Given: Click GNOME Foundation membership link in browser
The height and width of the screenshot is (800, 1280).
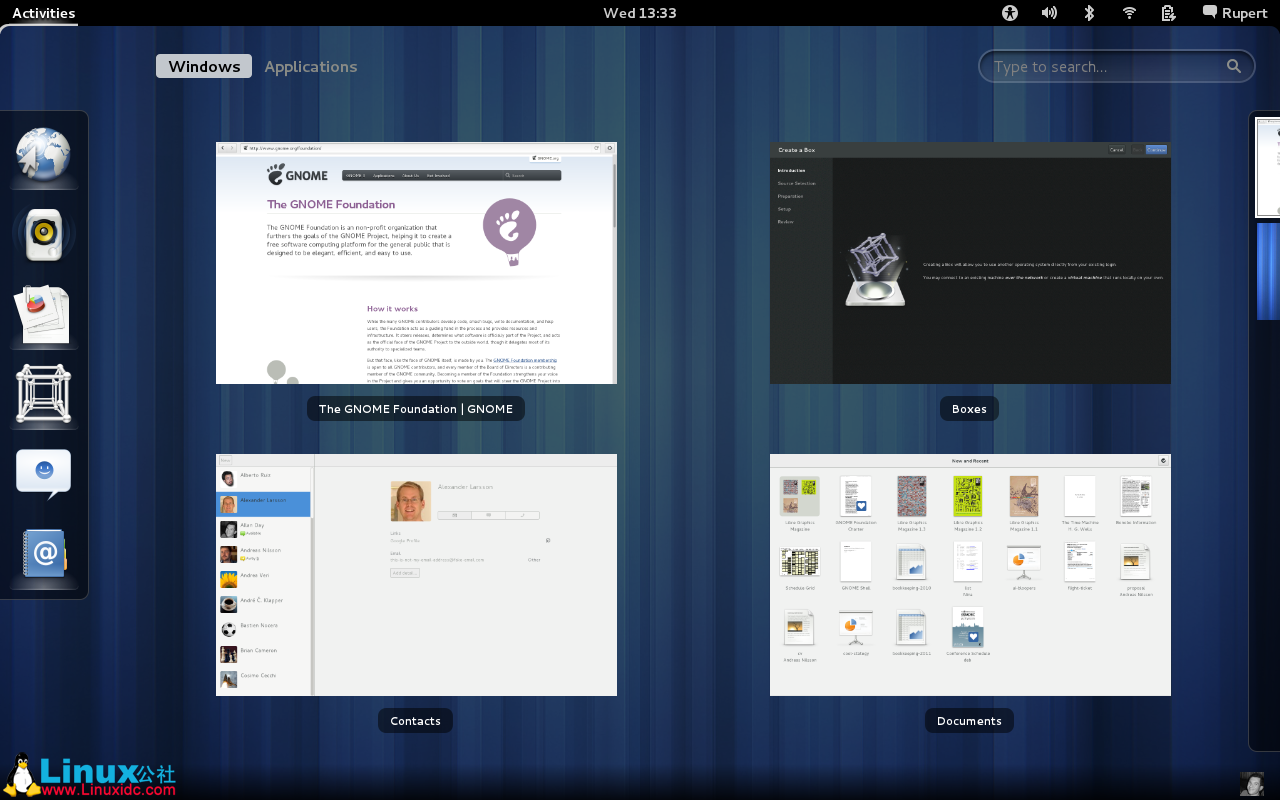Looking at the screenshot, I should pyautogui.click(x=525, y=360).
